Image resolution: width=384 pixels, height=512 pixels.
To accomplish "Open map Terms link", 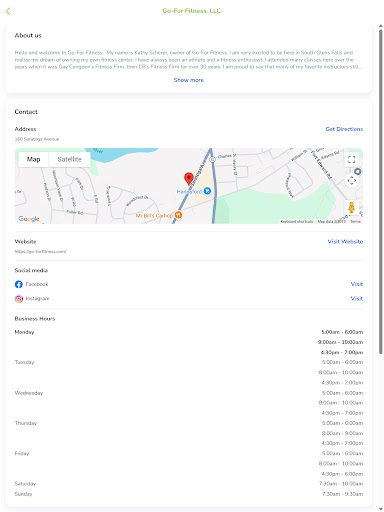I will [355, 221].
